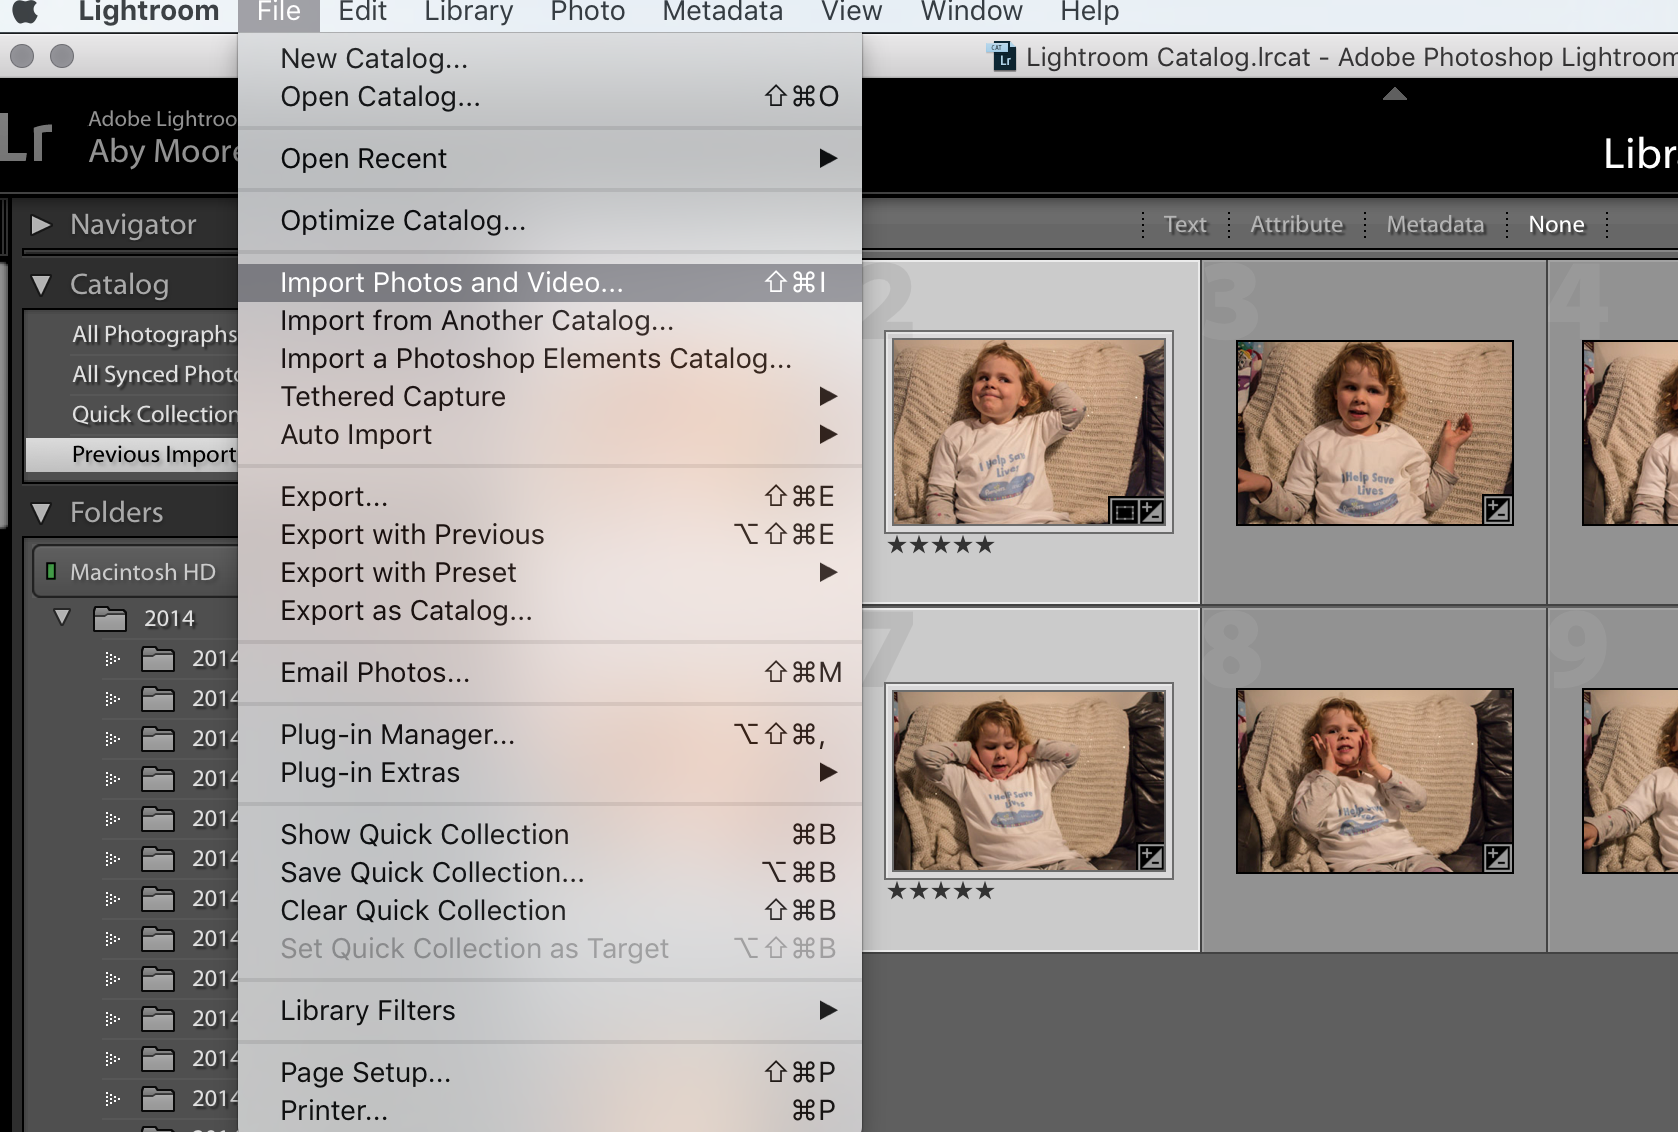This screenshot has height=1132, width=1678.
Task: Choose Printer from the File menu
Action: 550,1111
